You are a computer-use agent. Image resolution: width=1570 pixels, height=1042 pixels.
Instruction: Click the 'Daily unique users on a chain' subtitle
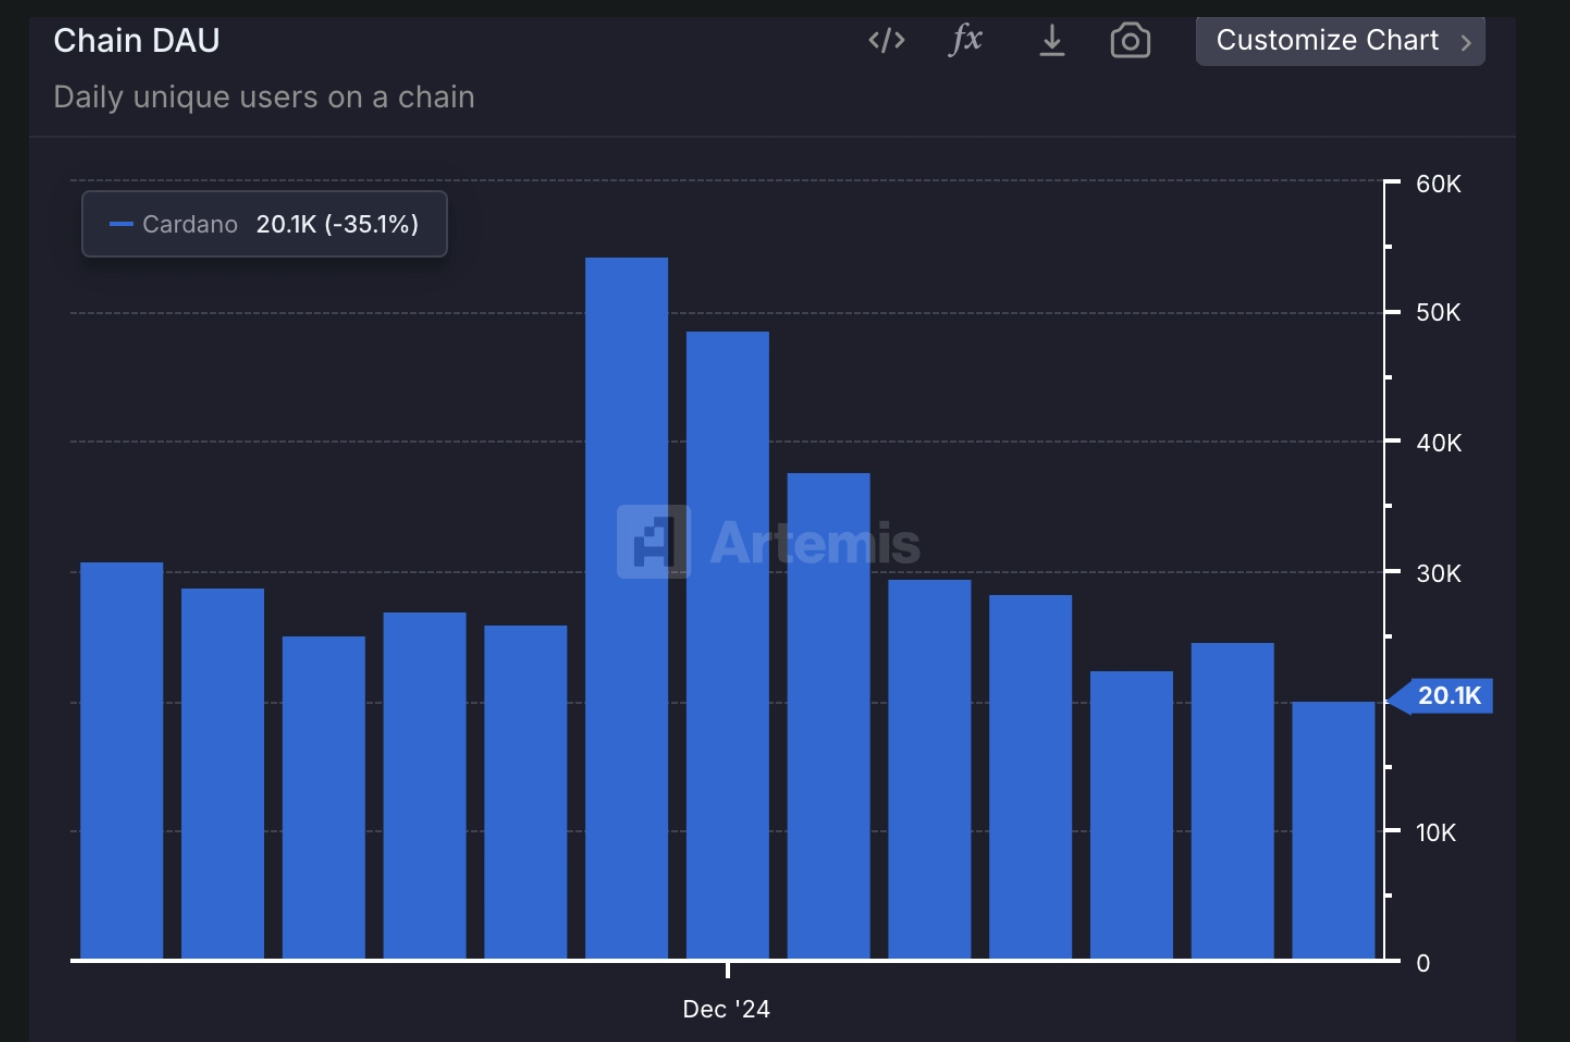tap(264, 97)
